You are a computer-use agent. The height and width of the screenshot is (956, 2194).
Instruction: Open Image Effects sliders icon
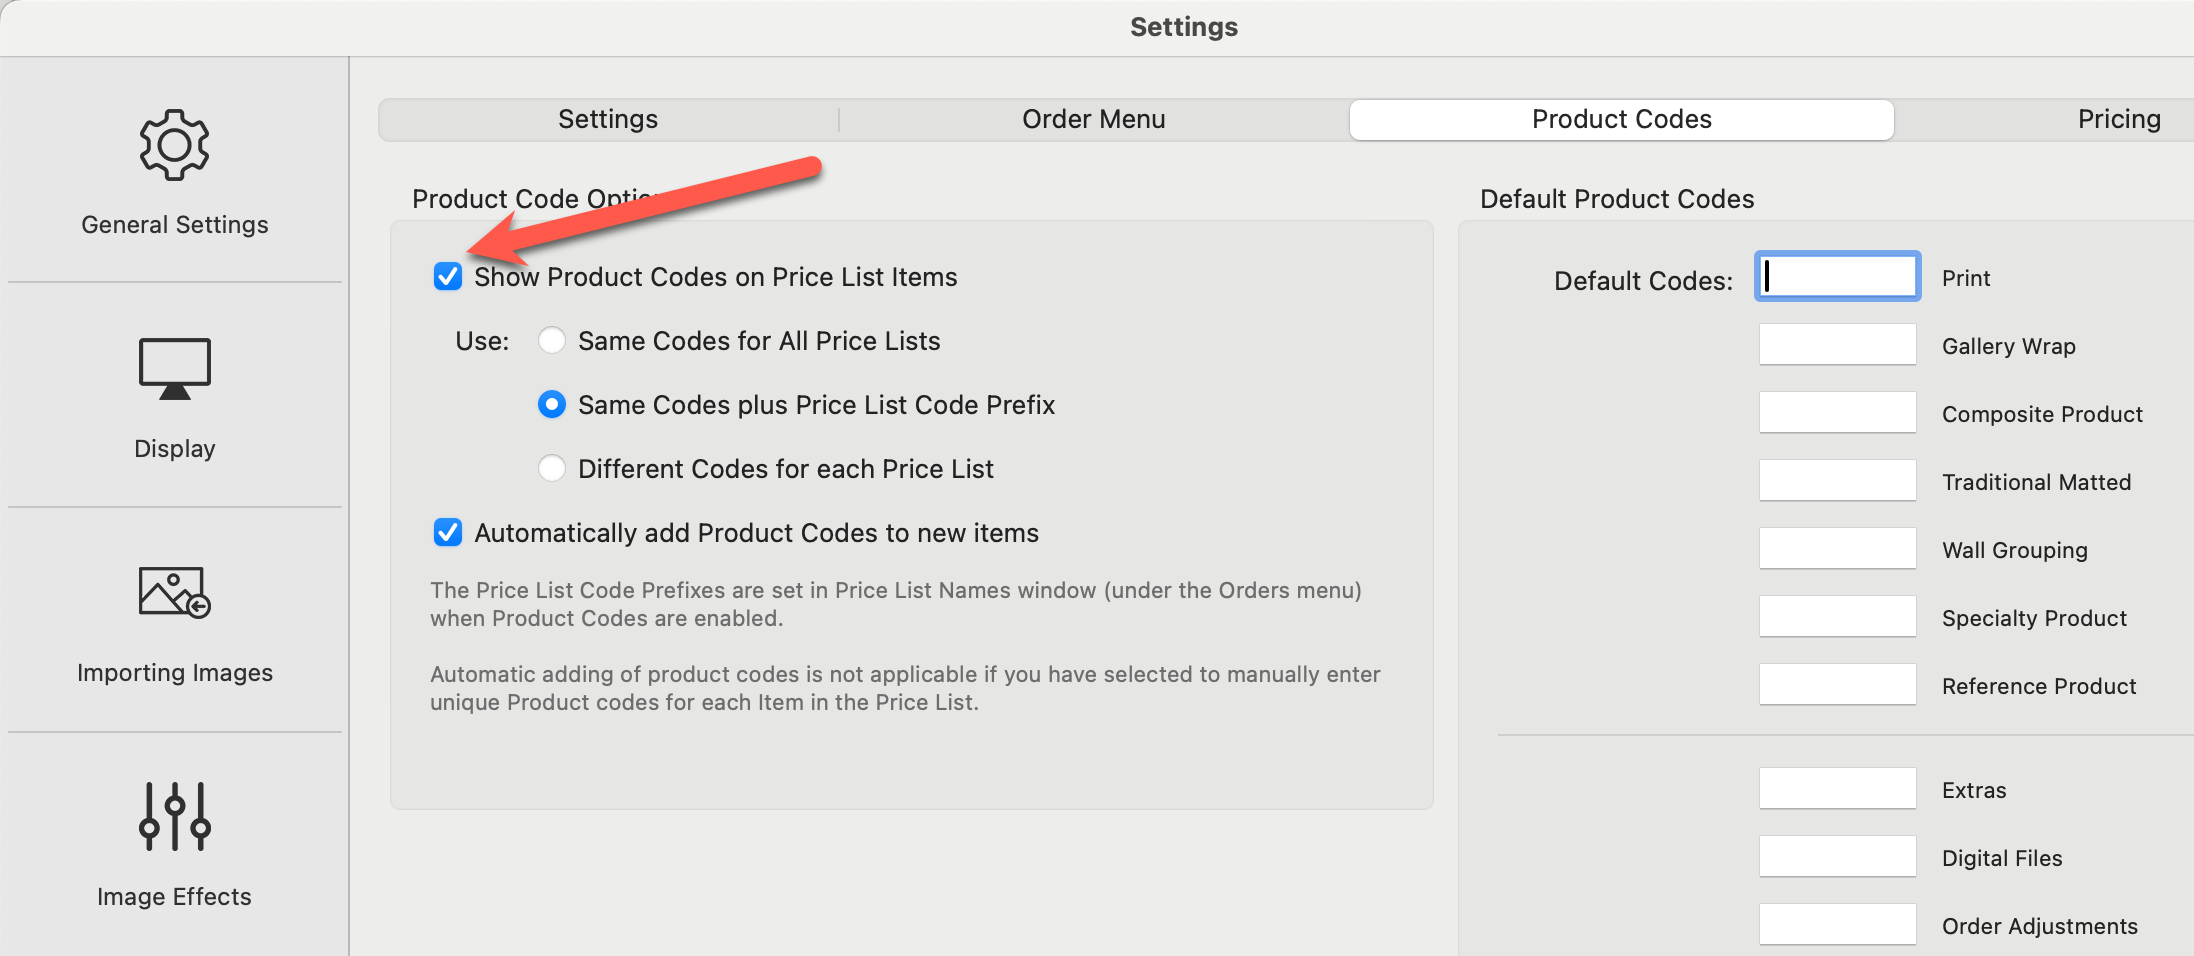174,816
